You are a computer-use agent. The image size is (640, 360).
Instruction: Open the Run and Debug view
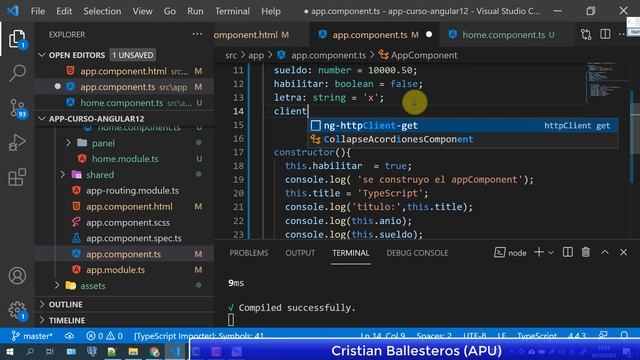[17, 142]
